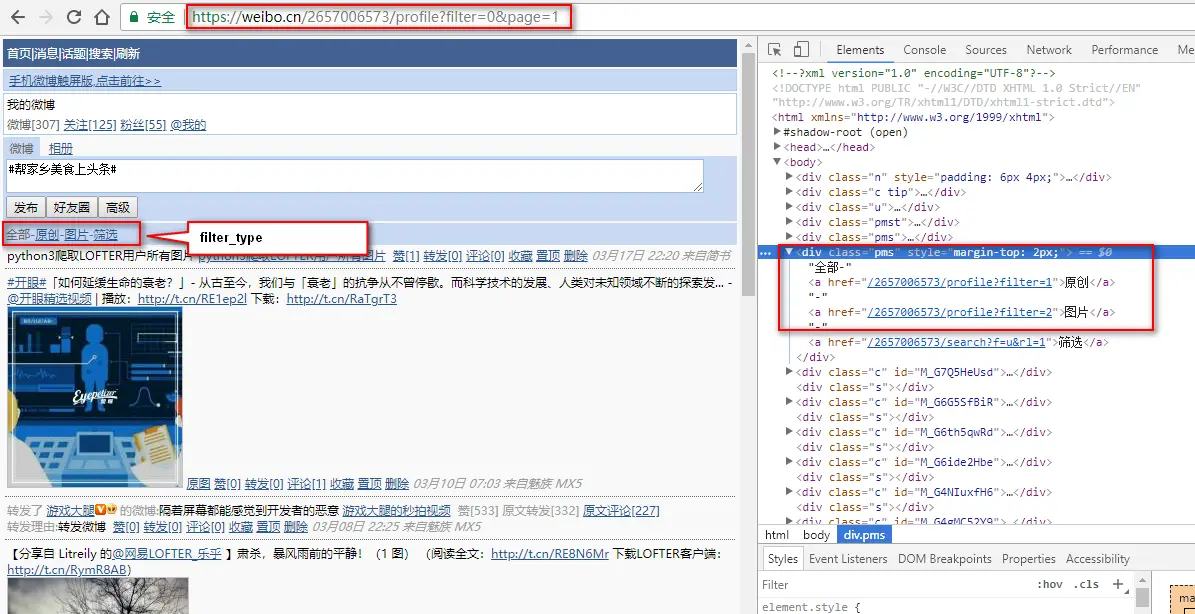Click the 消息 navigation link
Image resolution: width=1195 pixels, height=614 pixels.
(x=46, y=53)
